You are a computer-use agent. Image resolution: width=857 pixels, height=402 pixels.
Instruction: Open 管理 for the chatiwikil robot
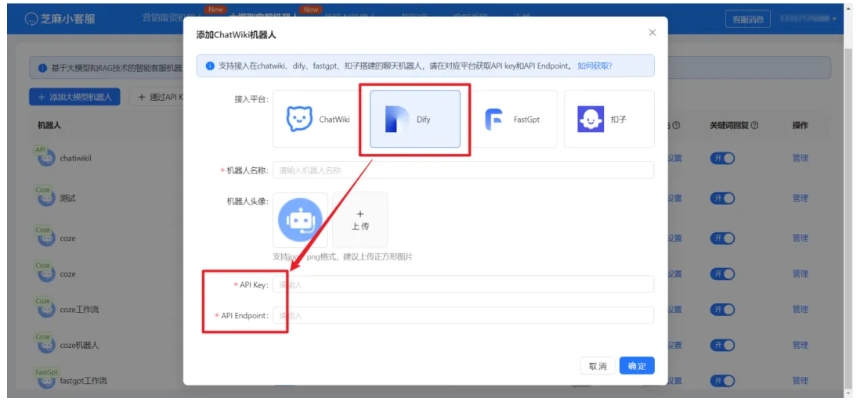[x=800, y=158]
